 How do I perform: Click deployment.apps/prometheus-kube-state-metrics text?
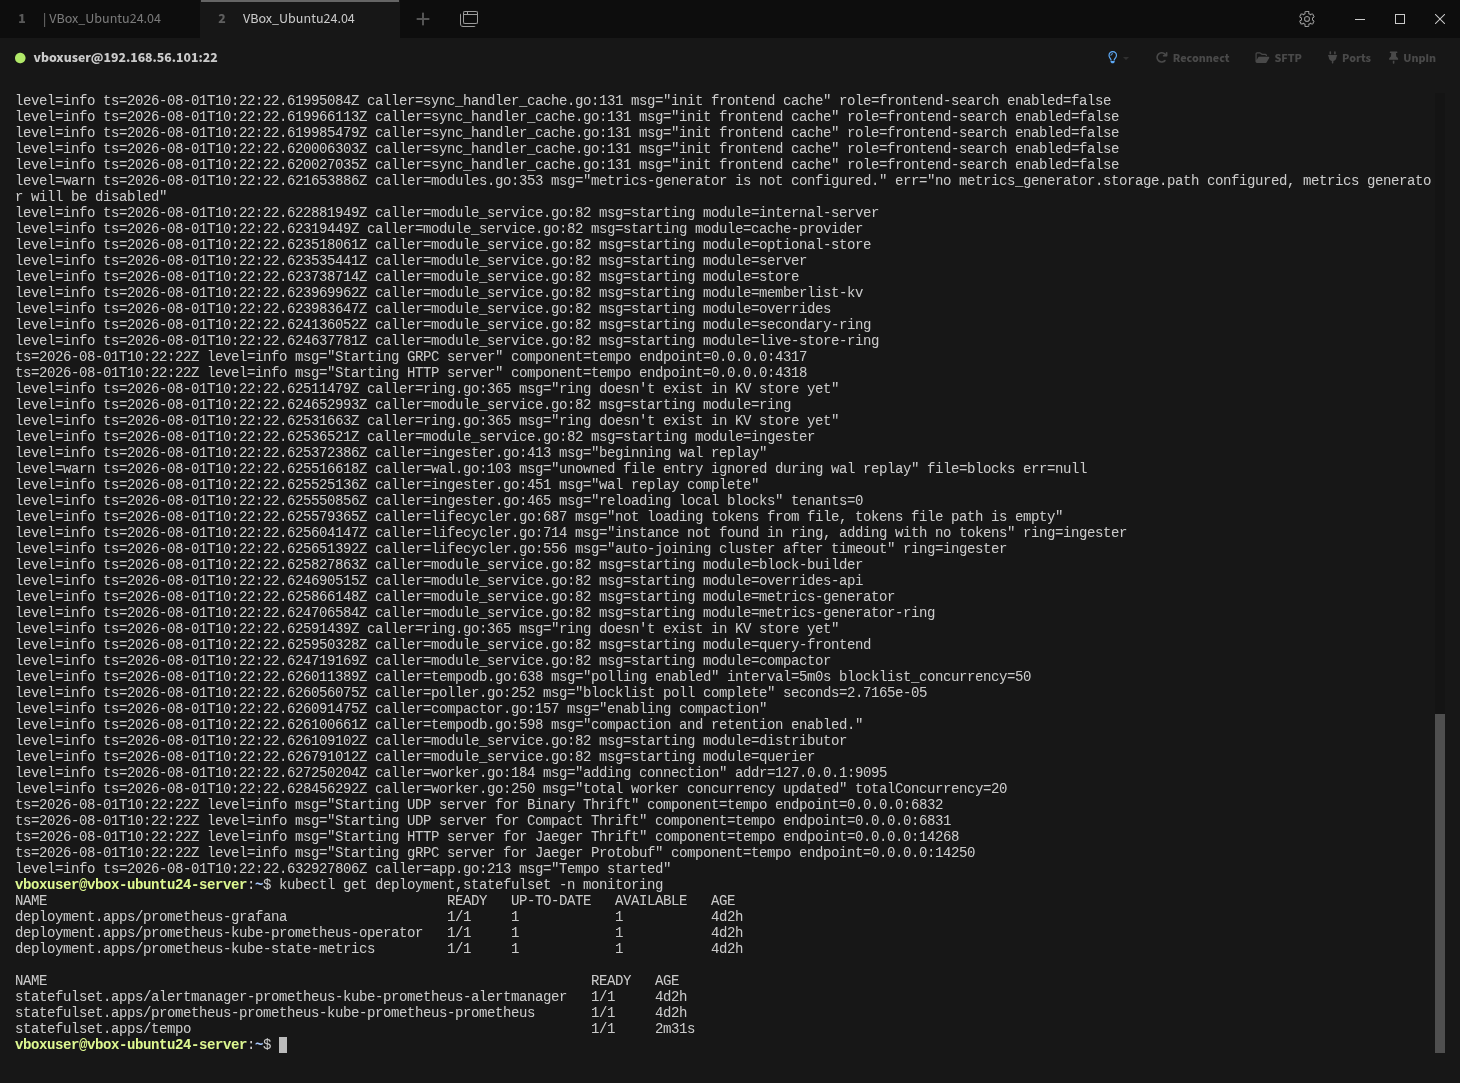195,949
